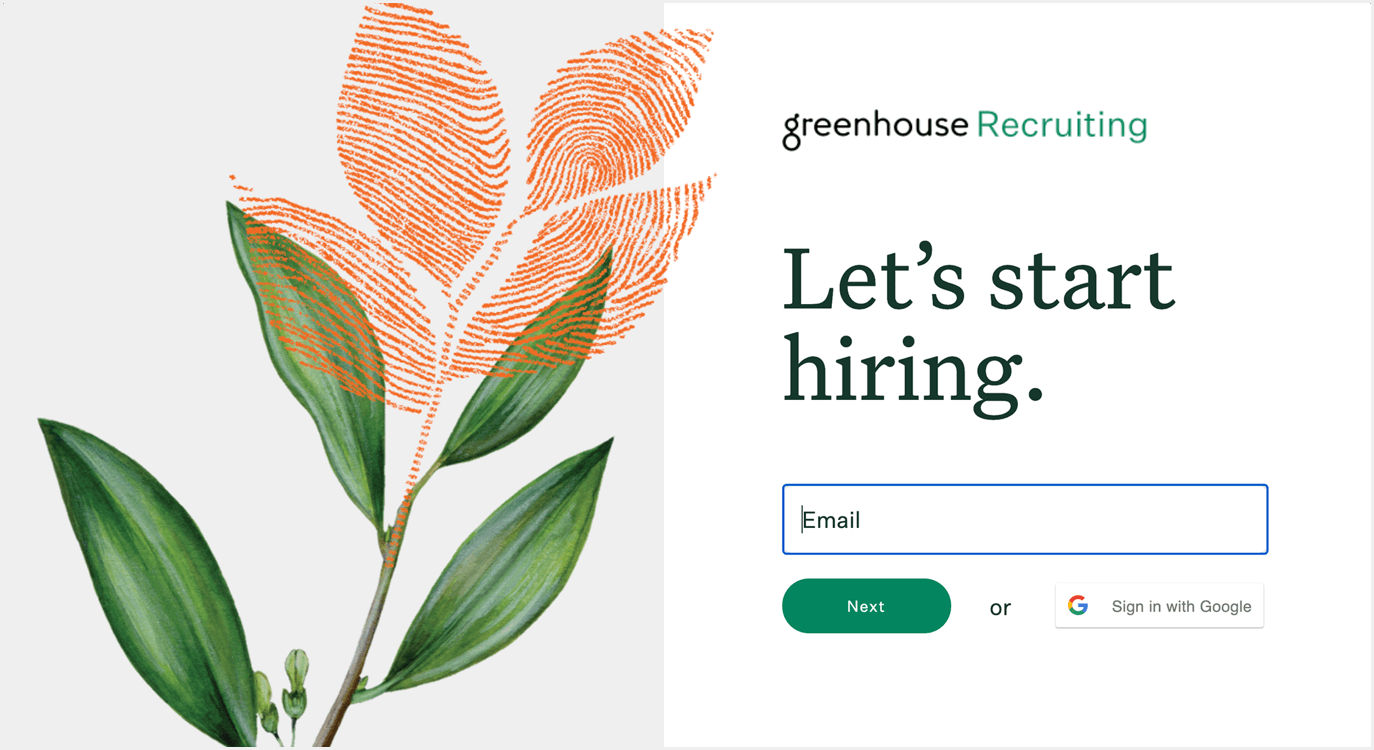The width and height of the screenshot is (1374, 750).
Task: Click the word greenhouse in the logo
Action: click(x=875, y=129)
